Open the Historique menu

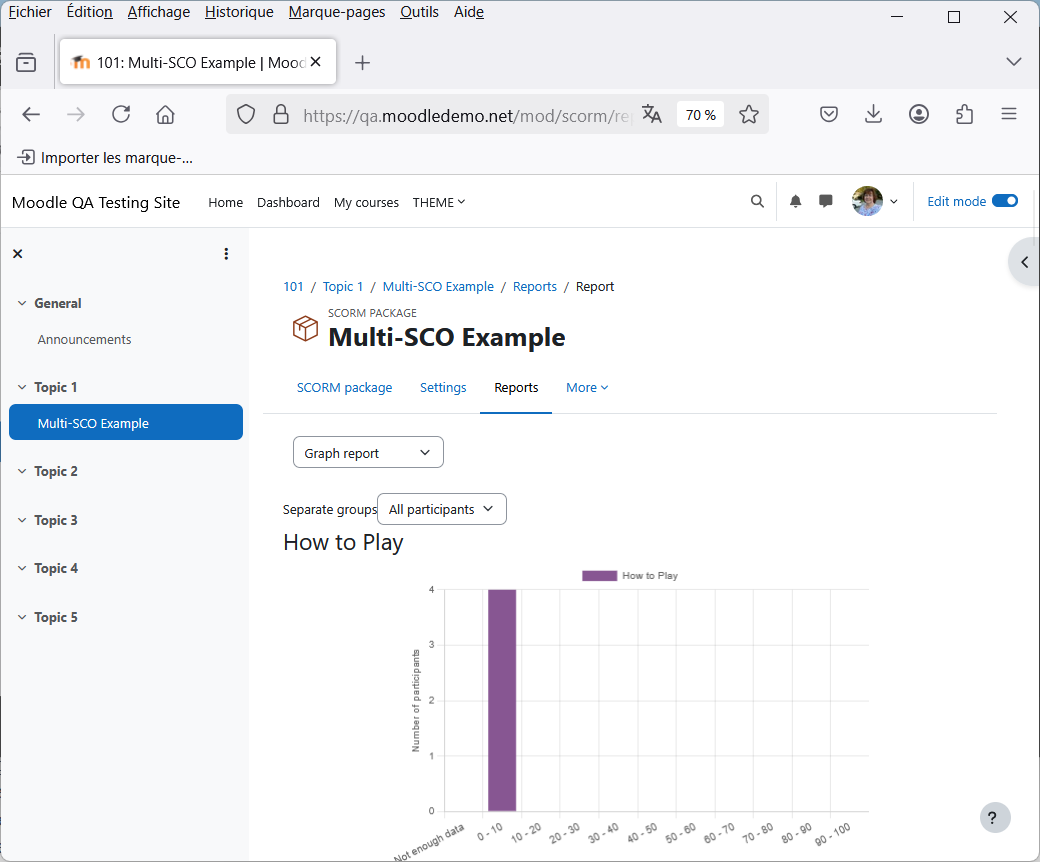click(x=239, y=12)
